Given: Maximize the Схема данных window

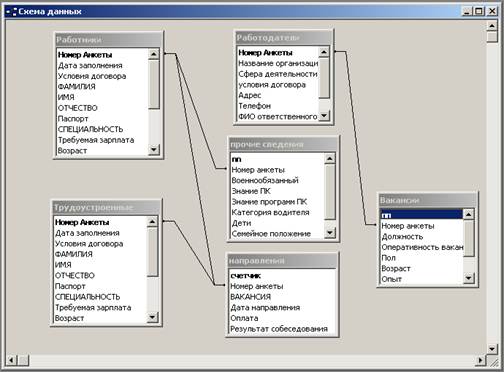Looking at the screenshot, I should [x=479, y=11].
